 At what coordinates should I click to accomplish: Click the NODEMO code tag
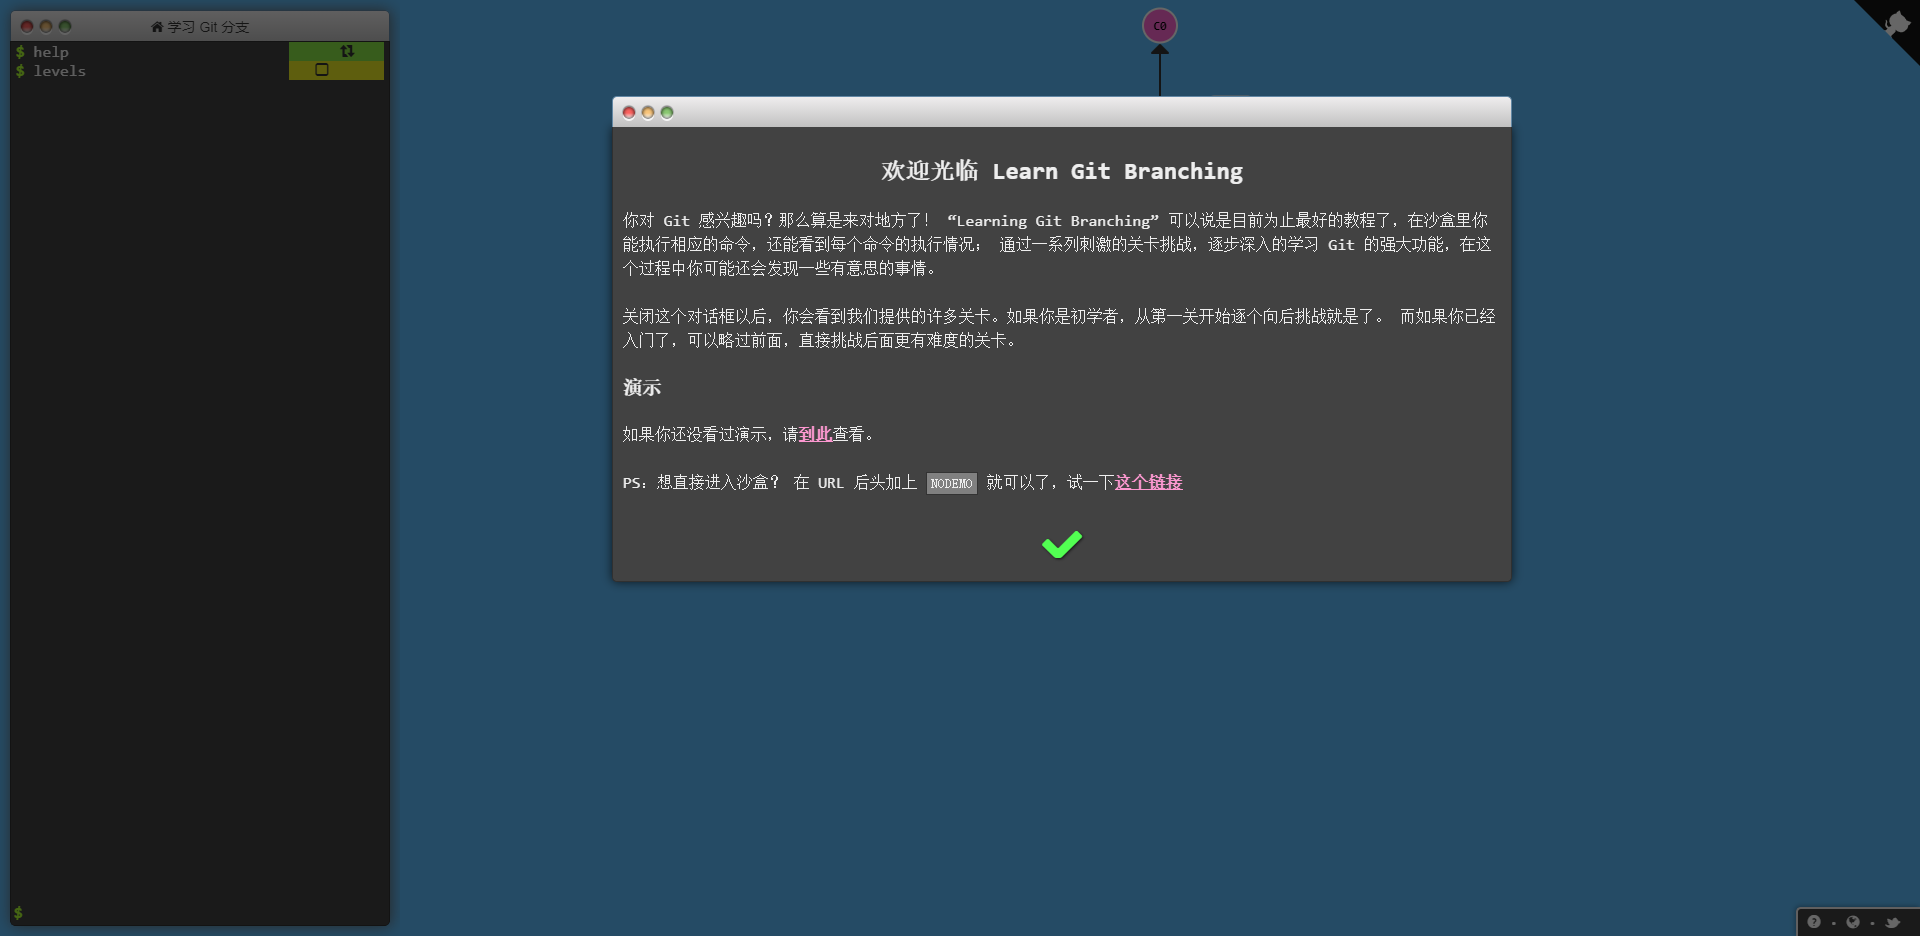pyautogui.click(x=951, y=483)
